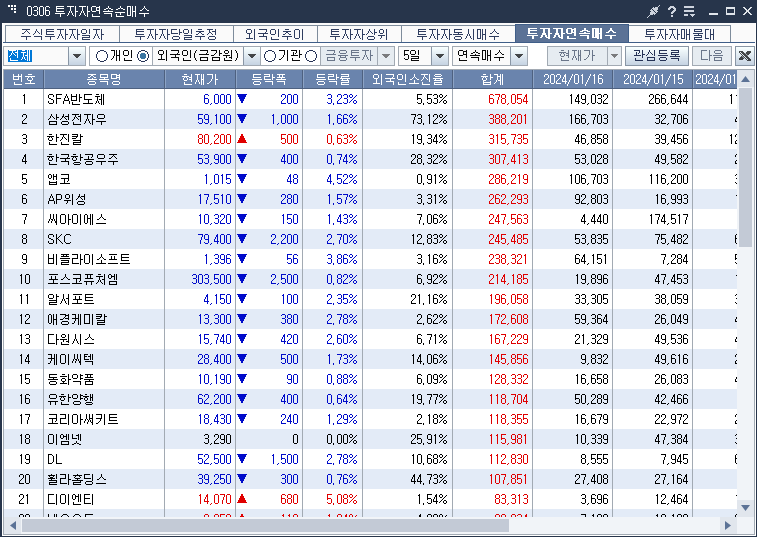Select 삼성전자우 stock name

pyautogui.click(x=77, y=119)
